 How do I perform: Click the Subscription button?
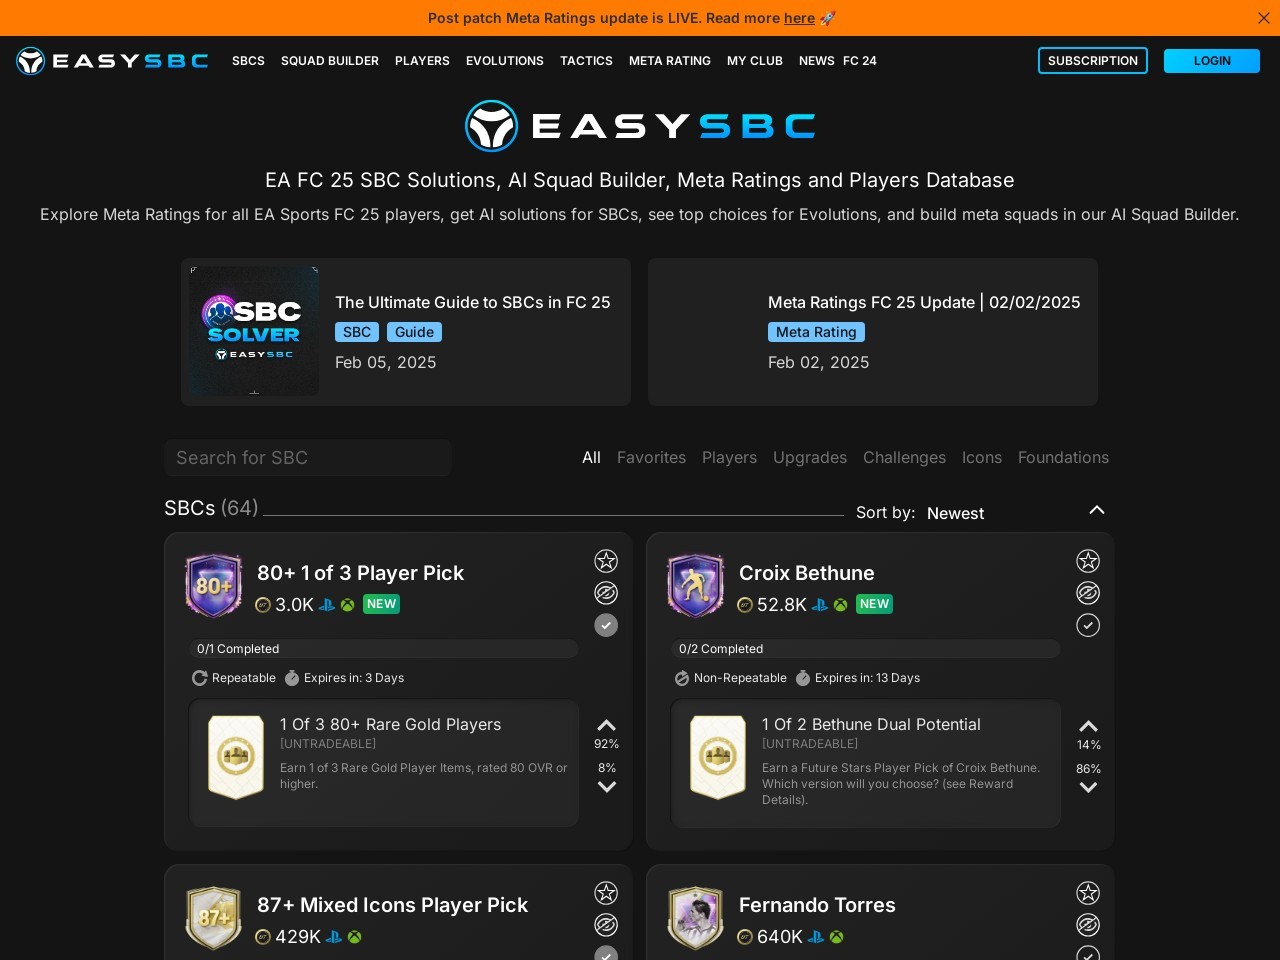[x=1093, y=61]
